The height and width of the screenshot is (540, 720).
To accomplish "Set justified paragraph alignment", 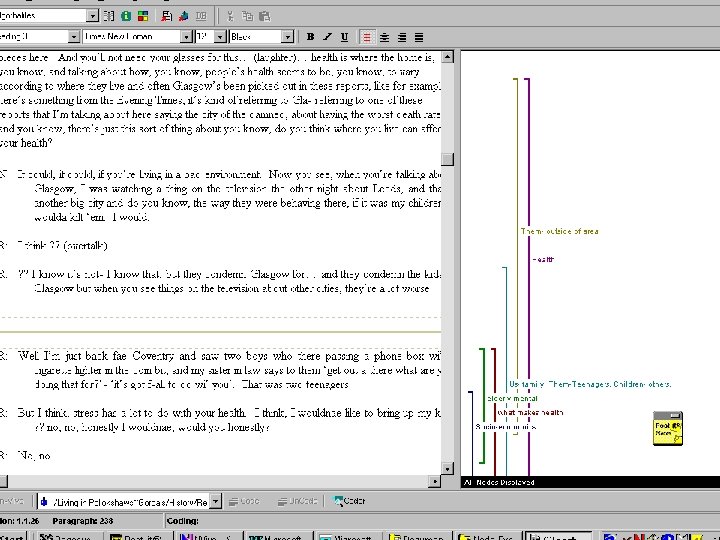I will click(419, 37).
